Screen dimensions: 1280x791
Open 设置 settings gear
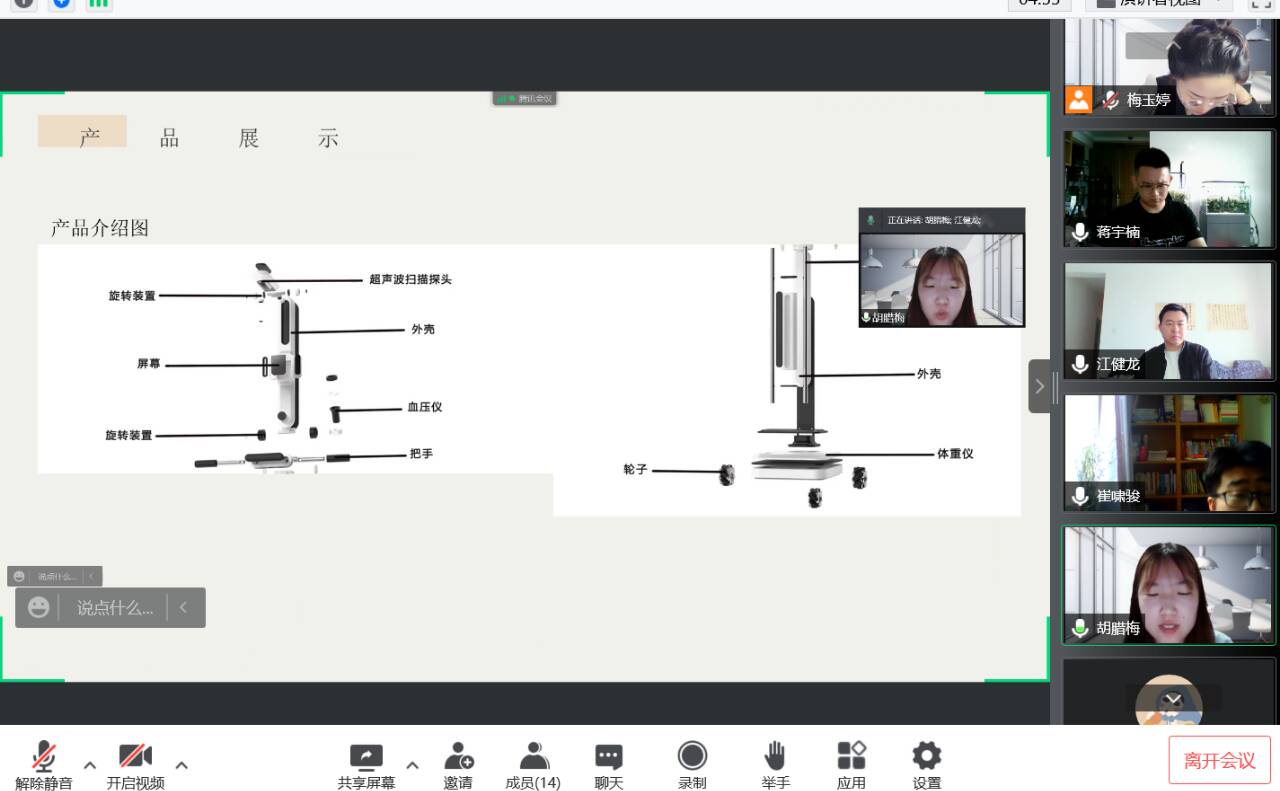(x=926, y=765)
